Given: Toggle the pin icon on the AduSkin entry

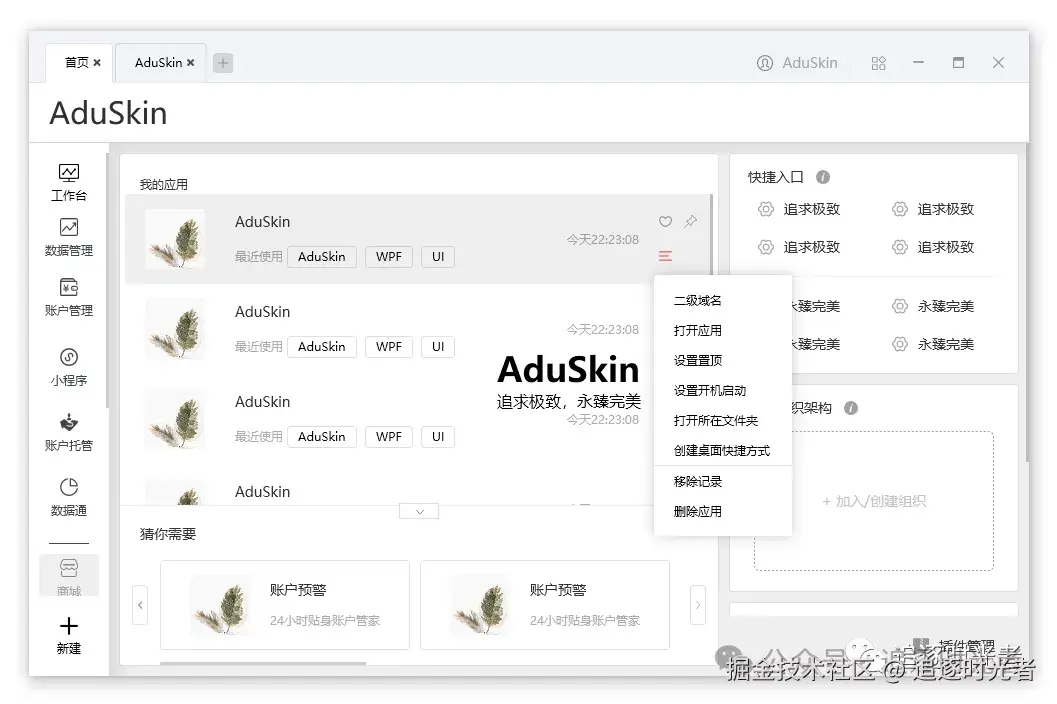Looking at the screenshot, I should point(689,221).
